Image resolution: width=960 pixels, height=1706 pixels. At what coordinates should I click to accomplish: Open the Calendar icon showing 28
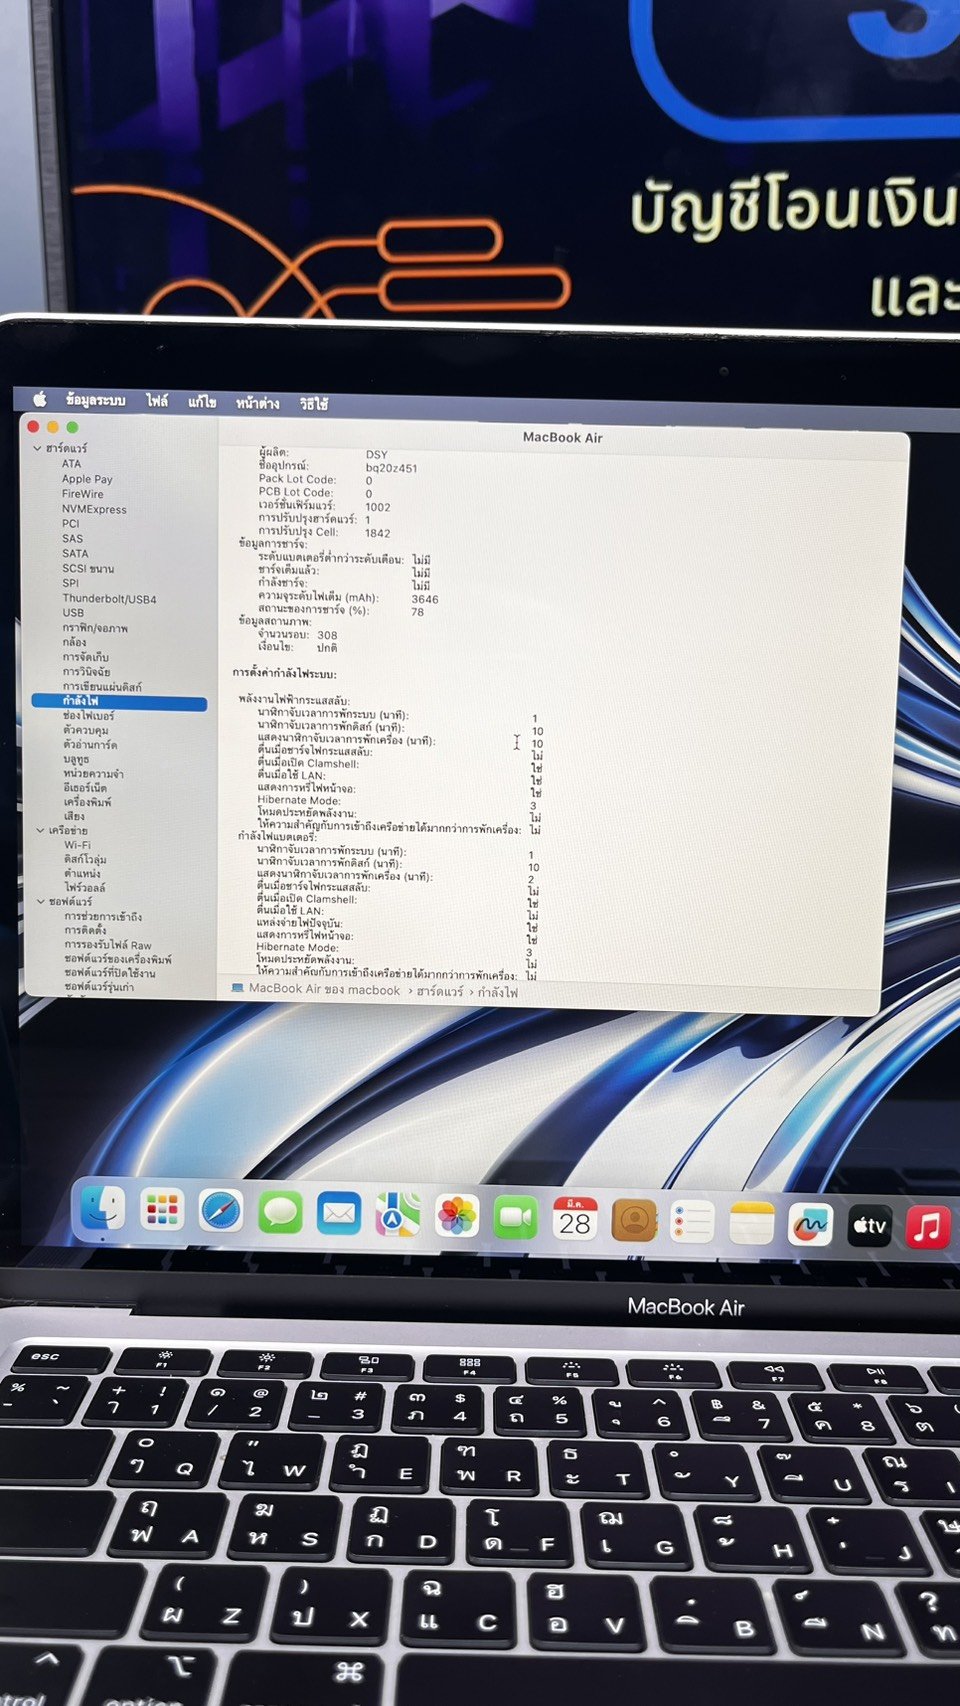(575, 1219)
